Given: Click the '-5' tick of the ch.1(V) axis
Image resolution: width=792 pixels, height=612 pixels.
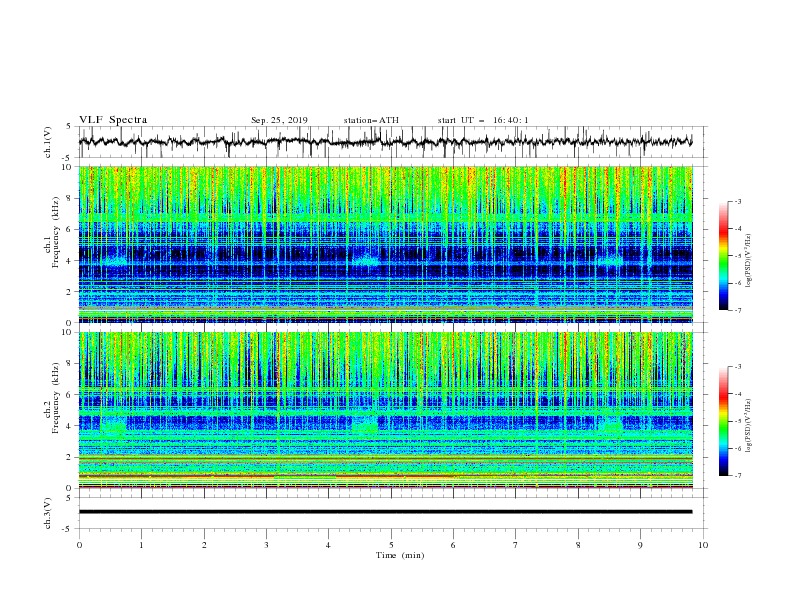Looking at the screenshot, I should [68, 158].
